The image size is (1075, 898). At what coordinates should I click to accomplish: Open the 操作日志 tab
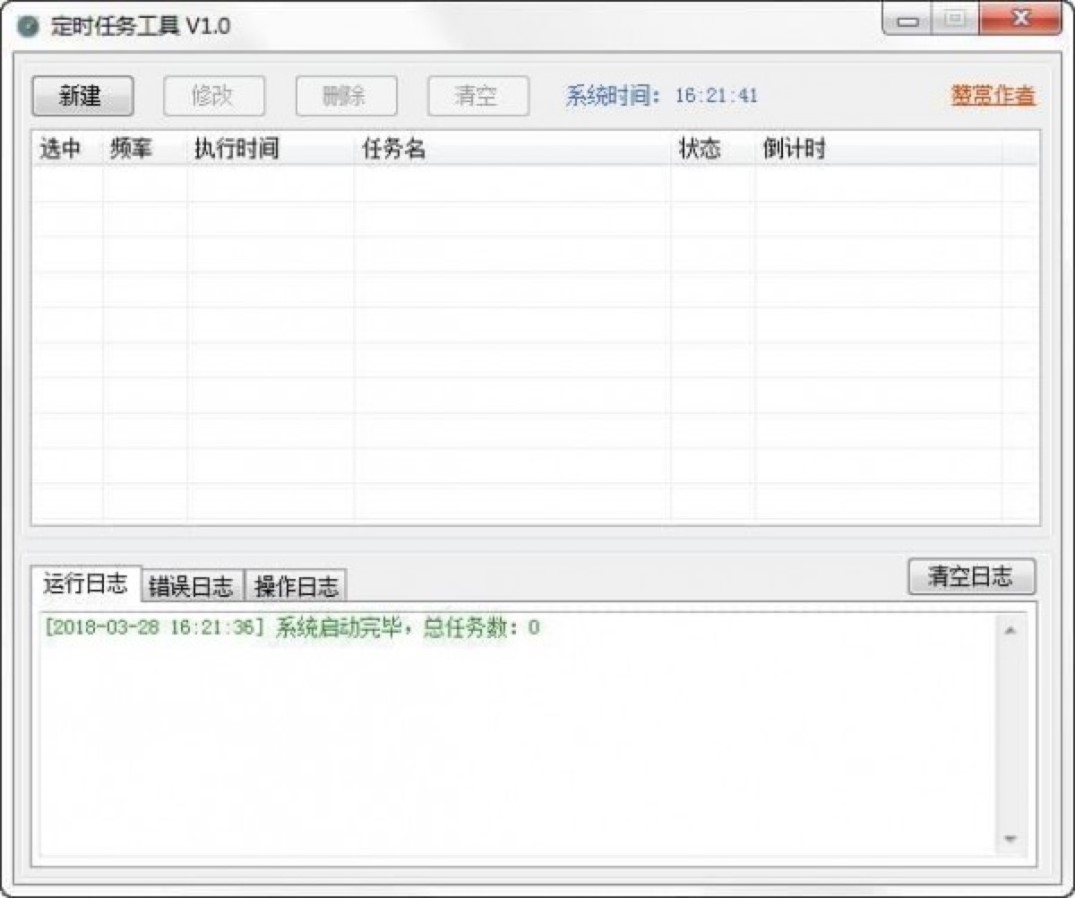[296, 586]
